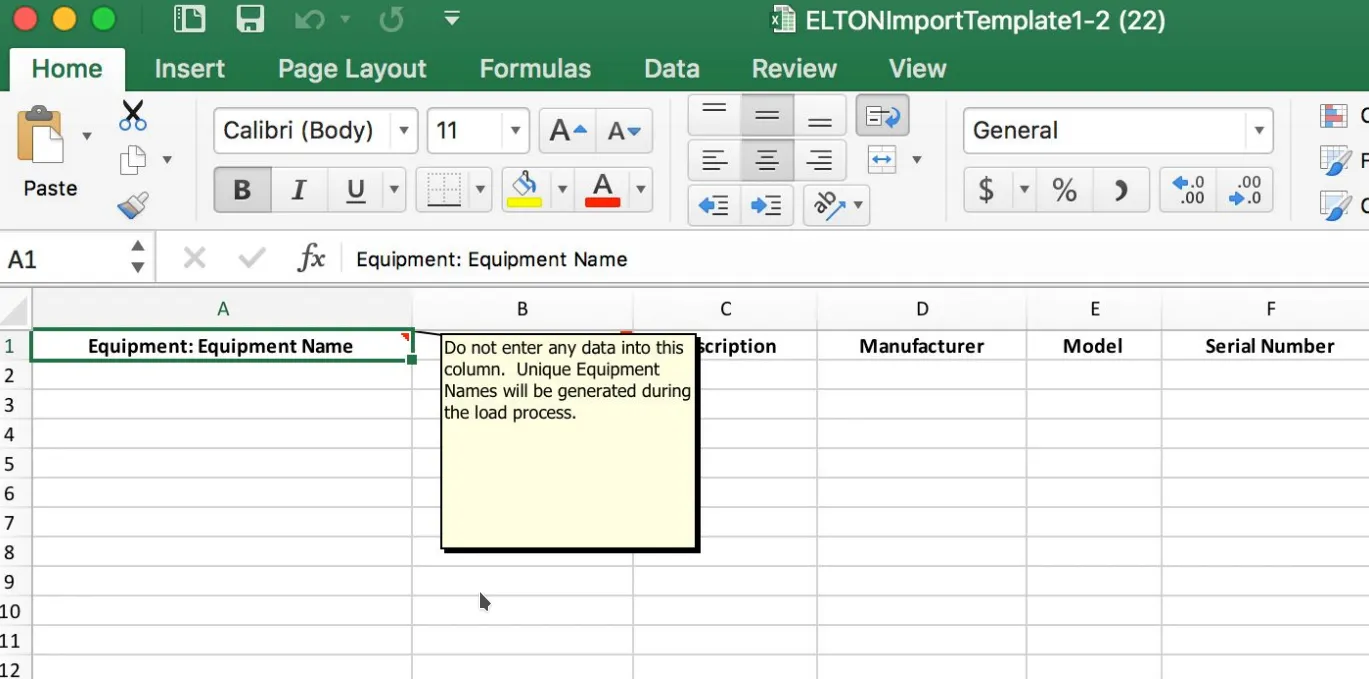Undo the last action

(x=309, y=19)
